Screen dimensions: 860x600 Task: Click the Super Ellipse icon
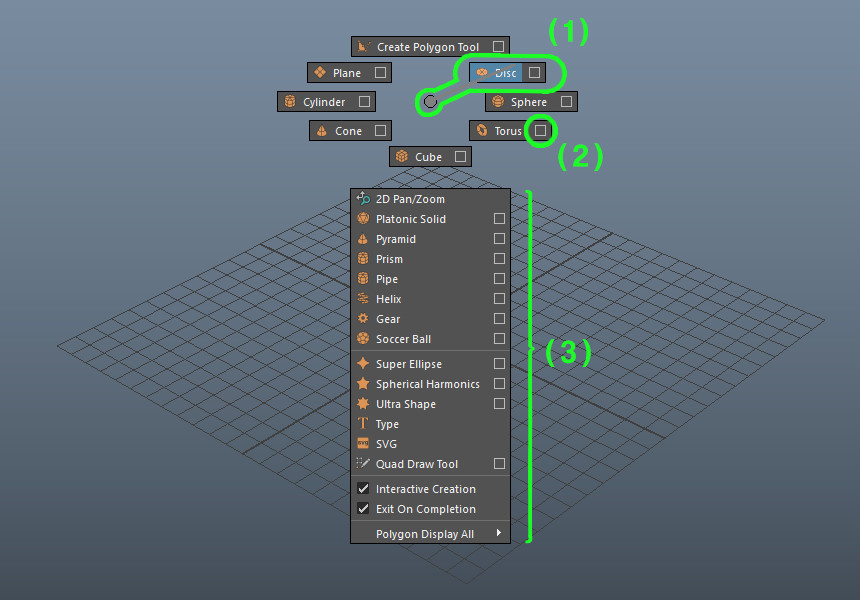coord(363,364)
